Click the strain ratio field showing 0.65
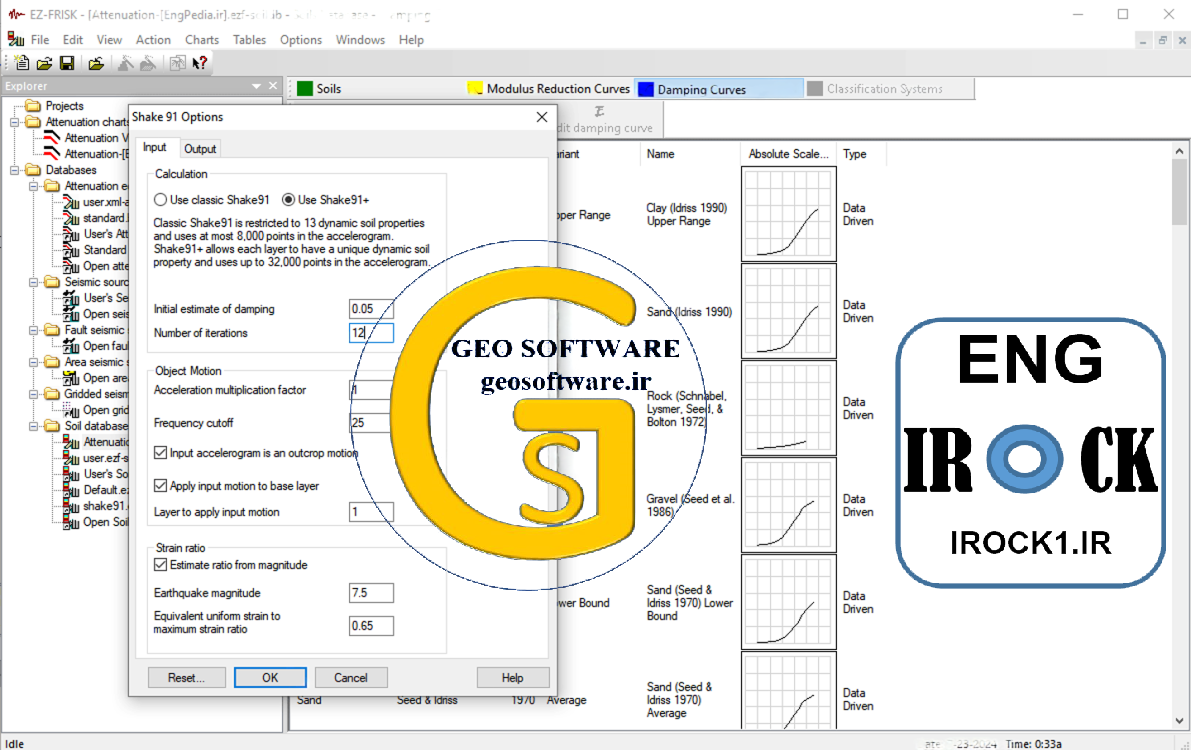This screenshot has height=750, width=1191. click(371, 626)
